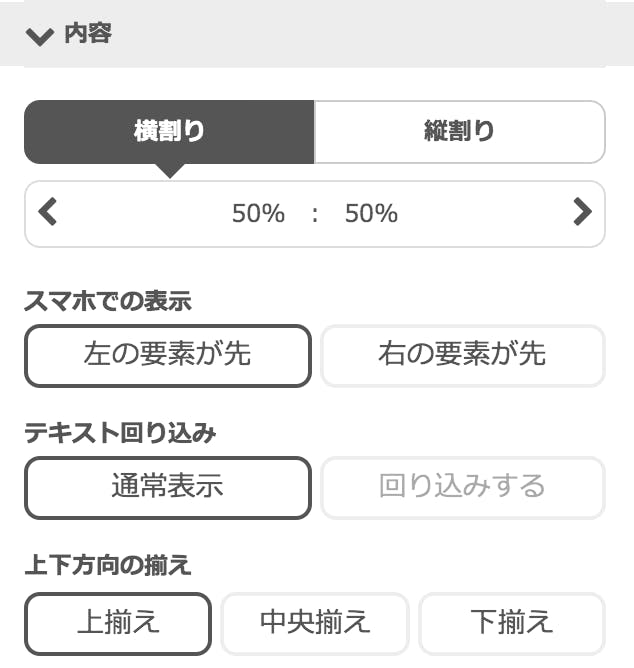The image size is (634, 668).
Task: Click the right arrow to increase ratio
Action: click(582, 212)
